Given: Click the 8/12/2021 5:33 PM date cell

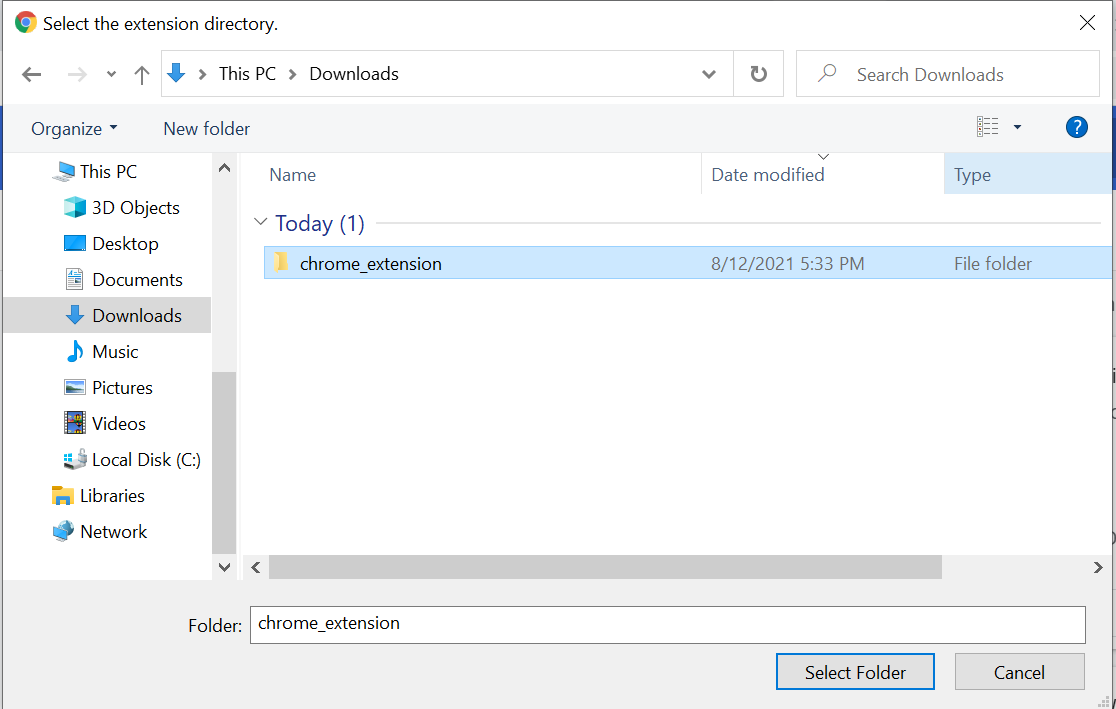Looking at the screenshot, I should coord(788,264).
